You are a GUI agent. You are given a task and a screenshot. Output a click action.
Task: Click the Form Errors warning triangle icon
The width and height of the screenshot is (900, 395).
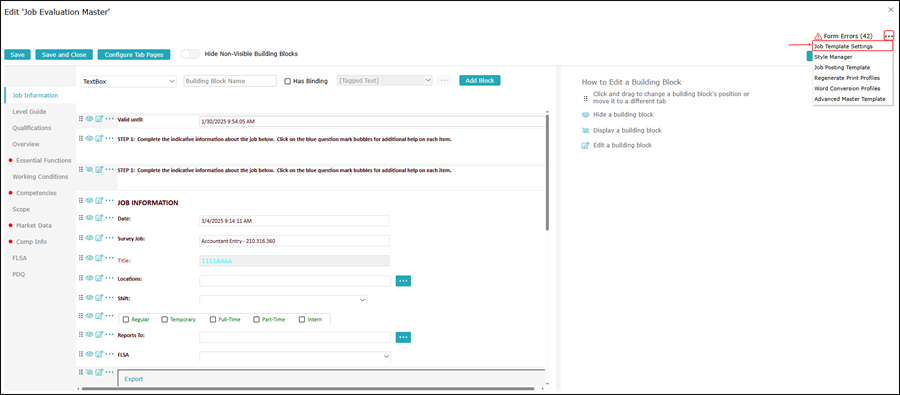pos(818,36)
